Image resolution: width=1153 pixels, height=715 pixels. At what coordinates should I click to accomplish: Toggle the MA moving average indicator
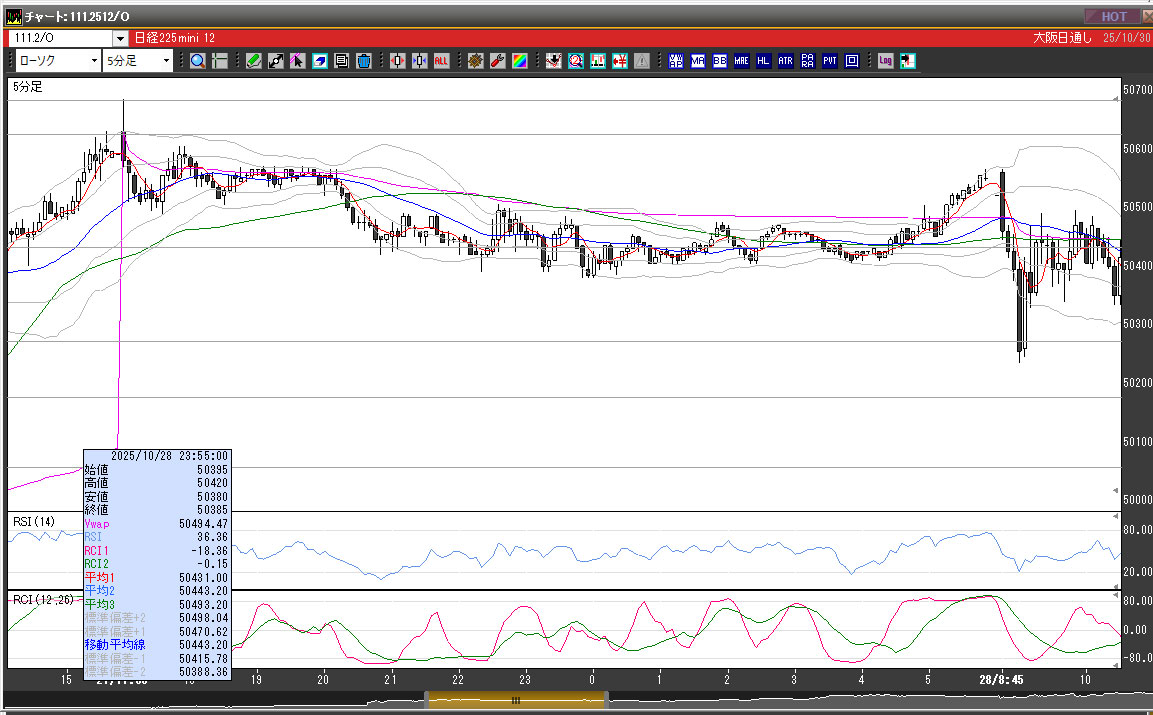click(698, 61)
